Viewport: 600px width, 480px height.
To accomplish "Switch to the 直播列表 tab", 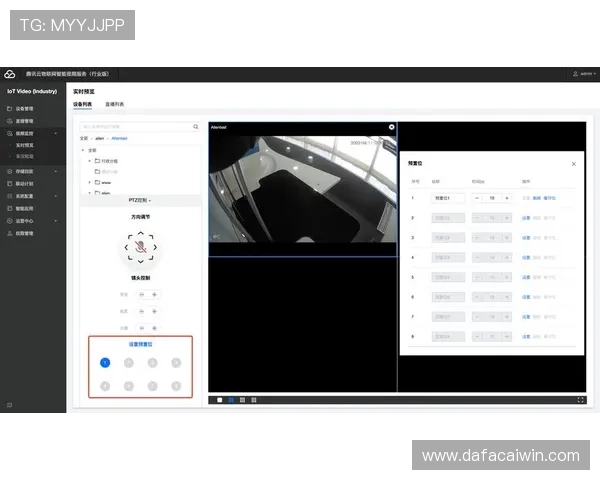I will 114,104.
